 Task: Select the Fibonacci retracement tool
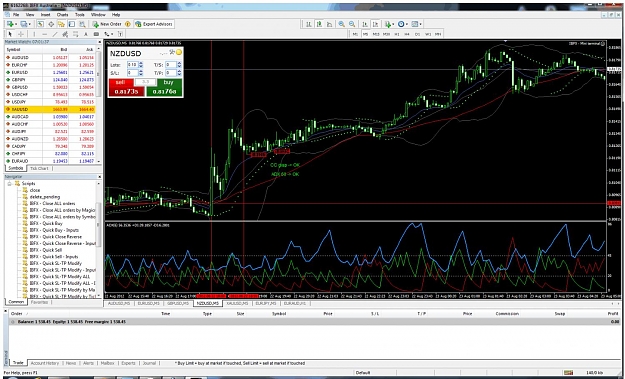(x=75, y=34)
